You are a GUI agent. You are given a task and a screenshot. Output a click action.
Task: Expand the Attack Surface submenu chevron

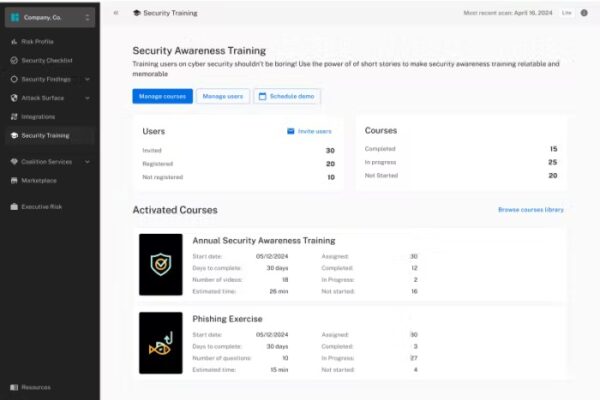(x=87, y=98)
